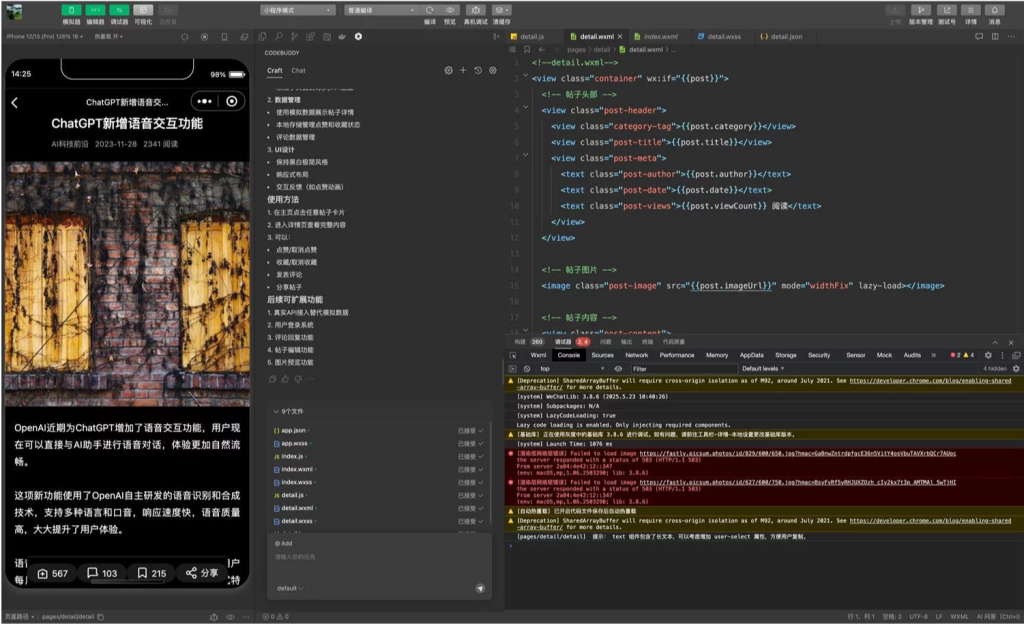The height and width of the screenshot is (624, 1024).
Task: Click the simulator refresh icon
Action: pyautogui.click(x=185, y=37)
